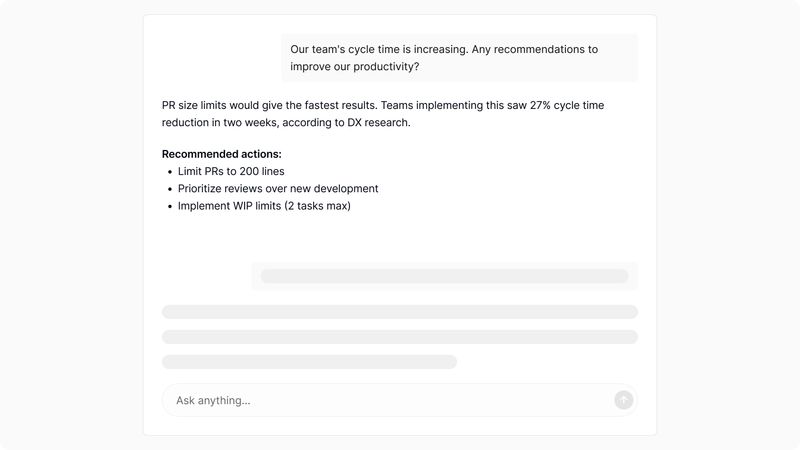Screen dimensions: 800x450
Task: Click the bullet dot beside "Limit PRs"
Action: click(x=169, y=172)
